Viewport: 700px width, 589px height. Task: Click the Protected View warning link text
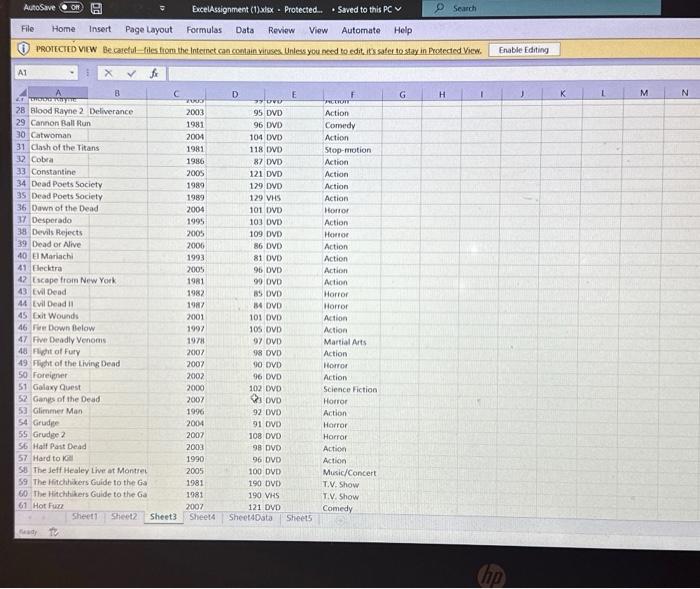292,50
